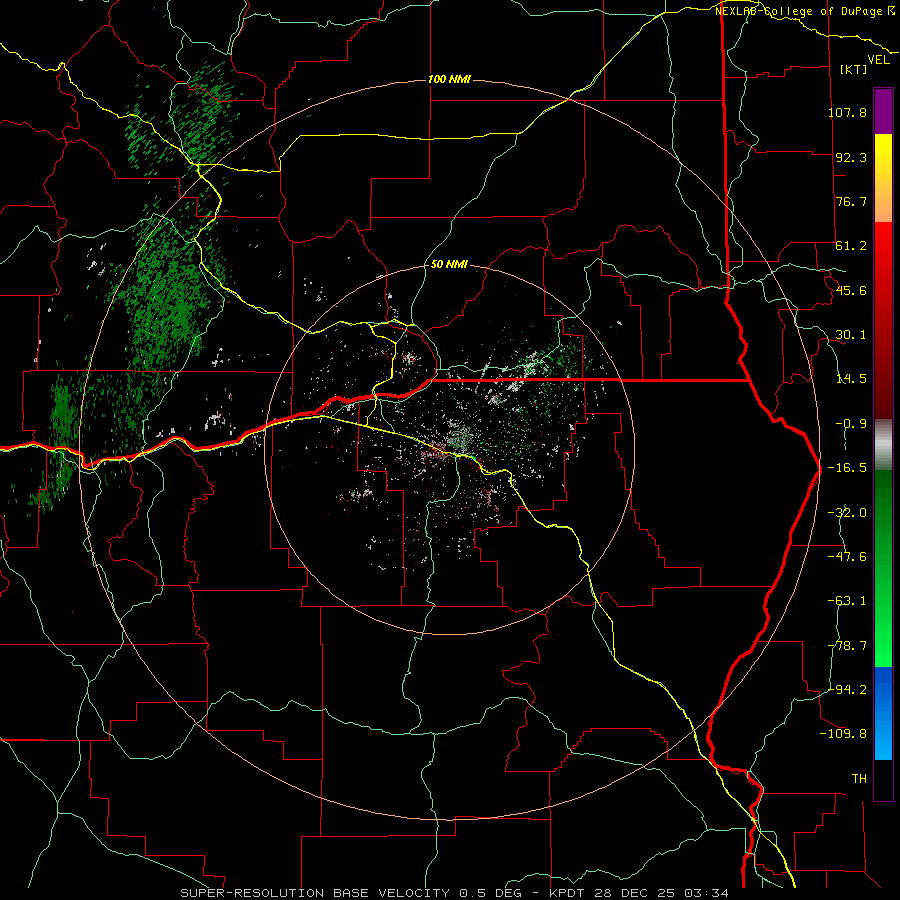Click the -47.6 velocity scale value
Screen dimensions: 900x900
point(847,557)
